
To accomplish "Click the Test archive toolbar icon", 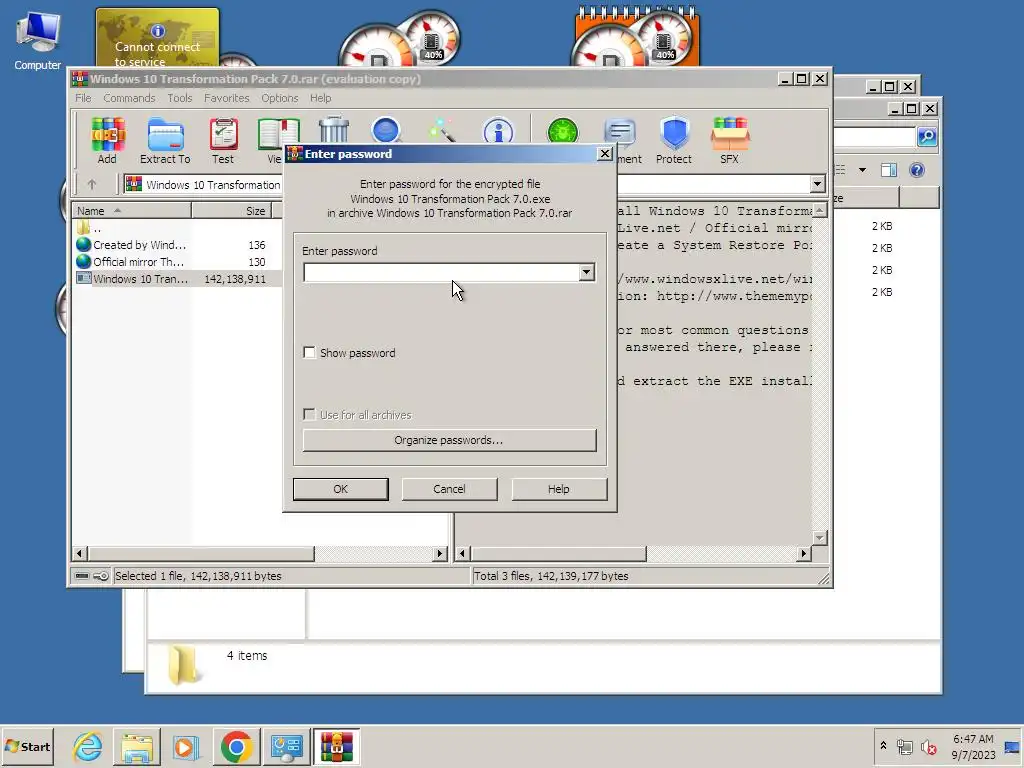I will click(223, 140).
